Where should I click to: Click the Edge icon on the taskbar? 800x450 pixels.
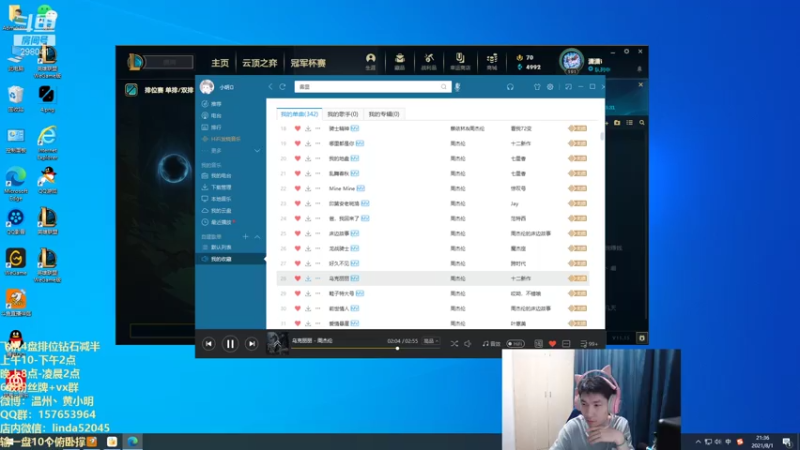pos(133,441)
